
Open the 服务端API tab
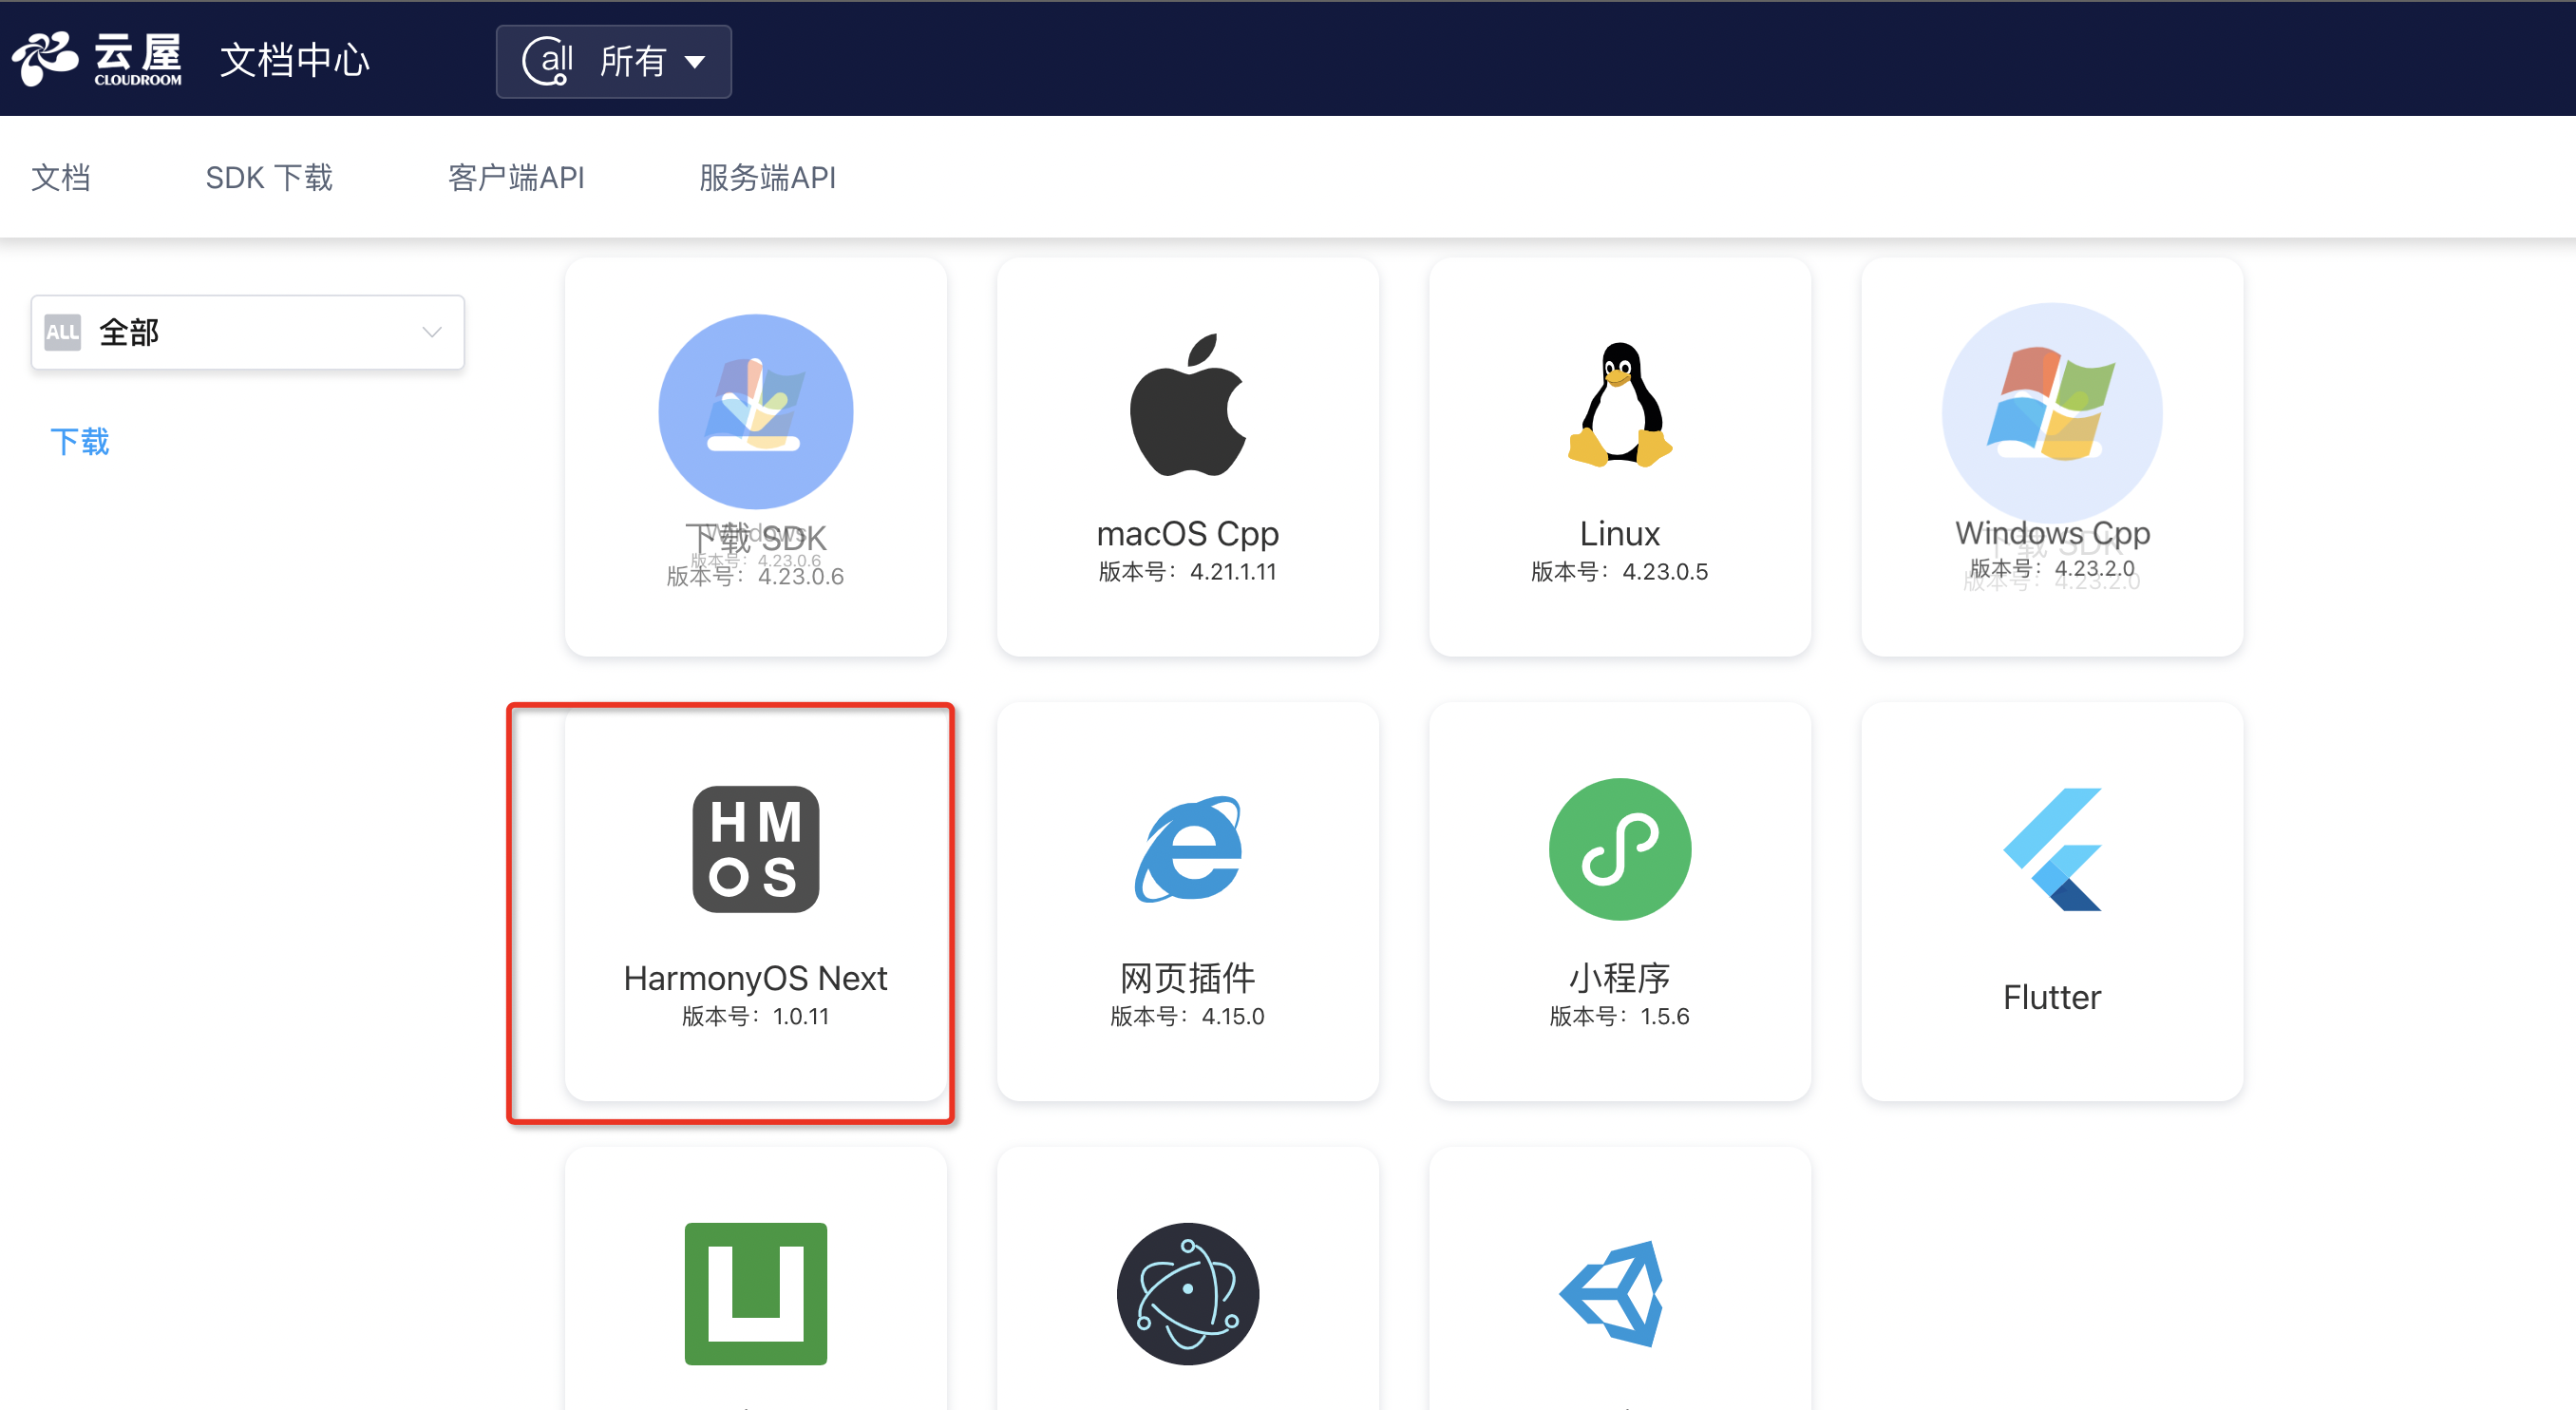click(x=767, y=177)
